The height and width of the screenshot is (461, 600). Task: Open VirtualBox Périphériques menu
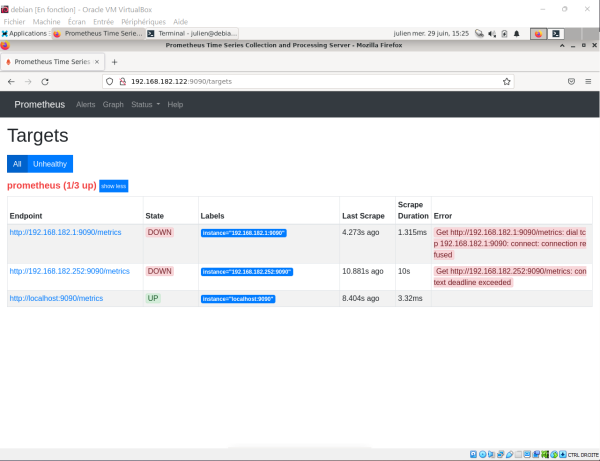pos(143,22)
